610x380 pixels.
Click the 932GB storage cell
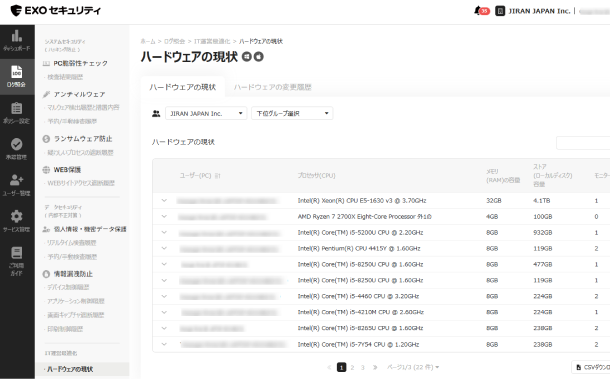(543, 233)
